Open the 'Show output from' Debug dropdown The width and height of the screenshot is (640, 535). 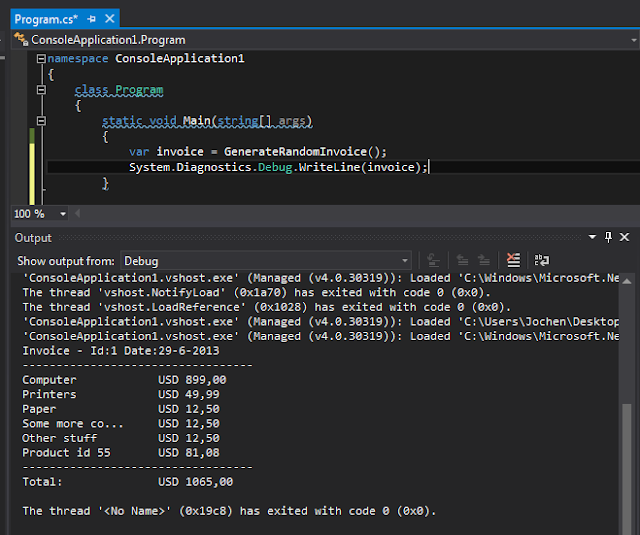[265, 260]
